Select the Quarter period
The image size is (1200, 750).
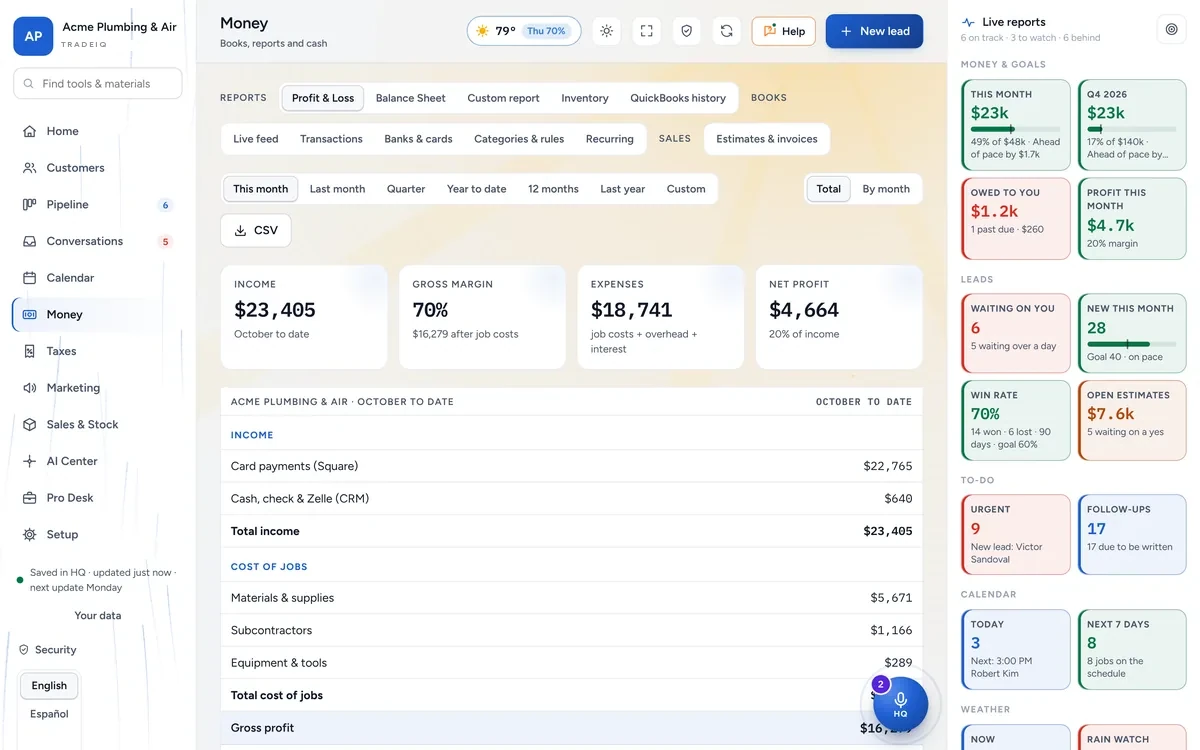(406, 189)
